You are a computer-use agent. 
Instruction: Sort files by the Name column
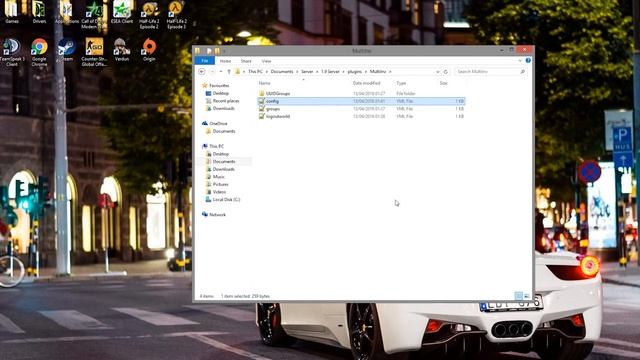click(x=264, y=83)
